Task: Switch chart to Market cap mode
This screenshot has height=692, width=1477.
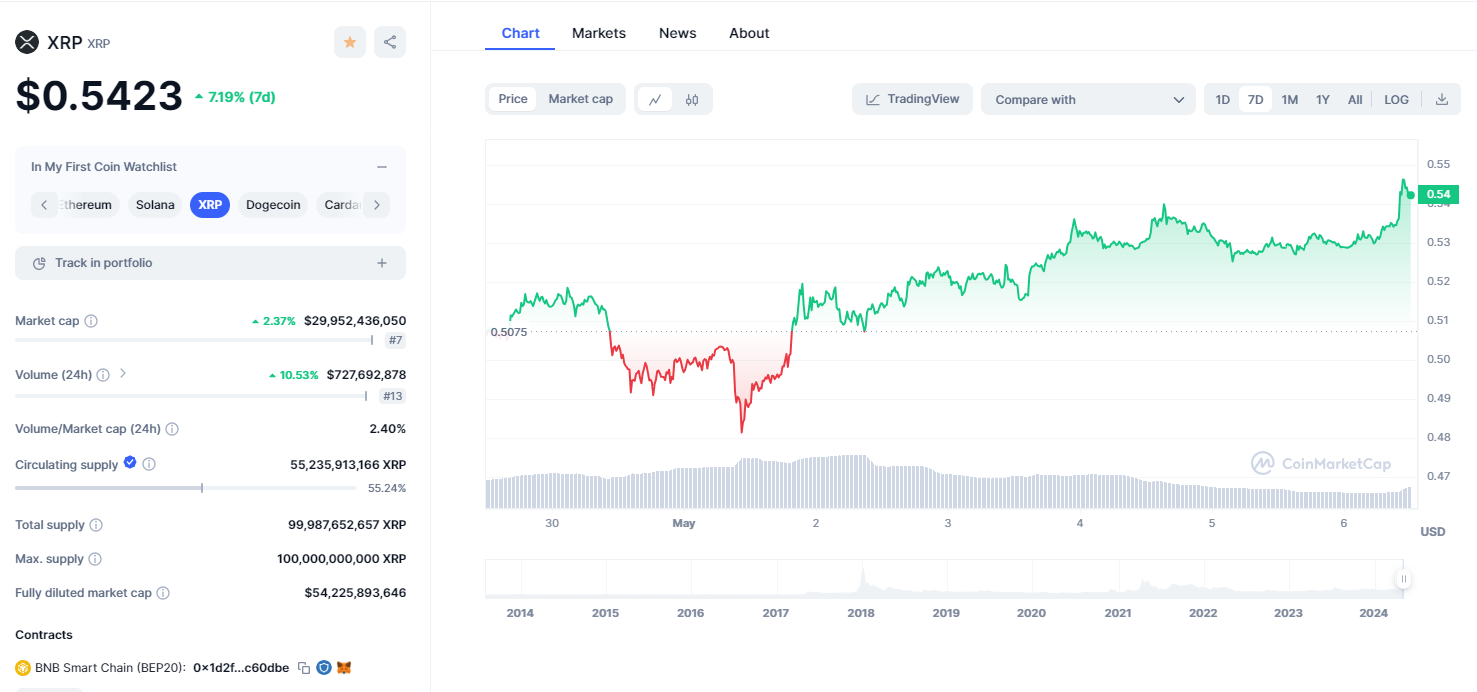Action: (x=581, y=99)
